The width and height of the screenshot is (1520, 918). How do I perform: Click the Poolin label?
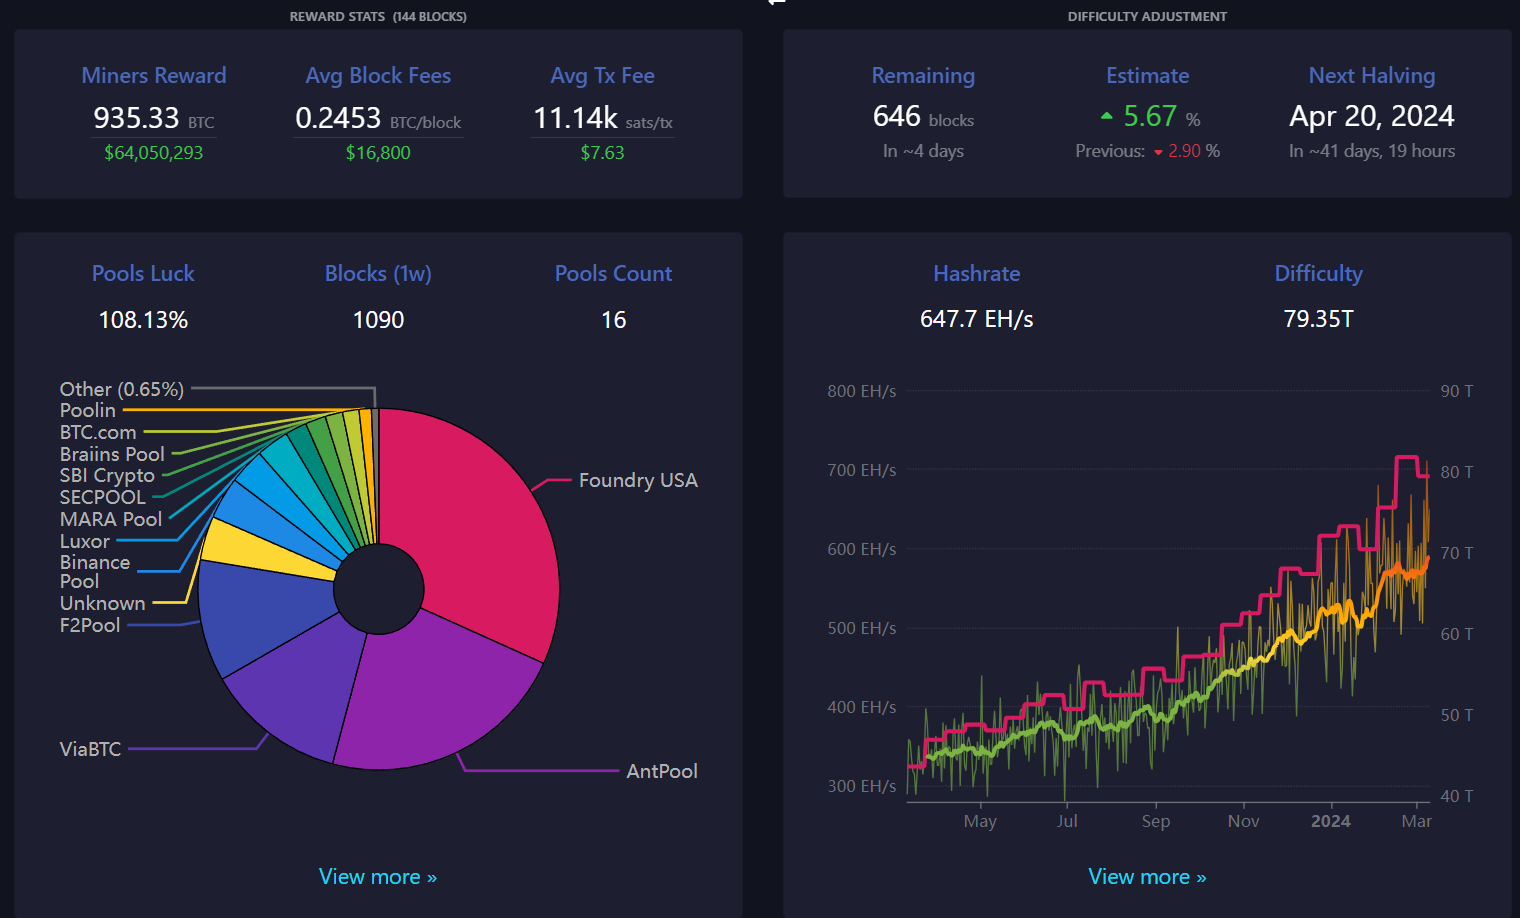[88, 410]
